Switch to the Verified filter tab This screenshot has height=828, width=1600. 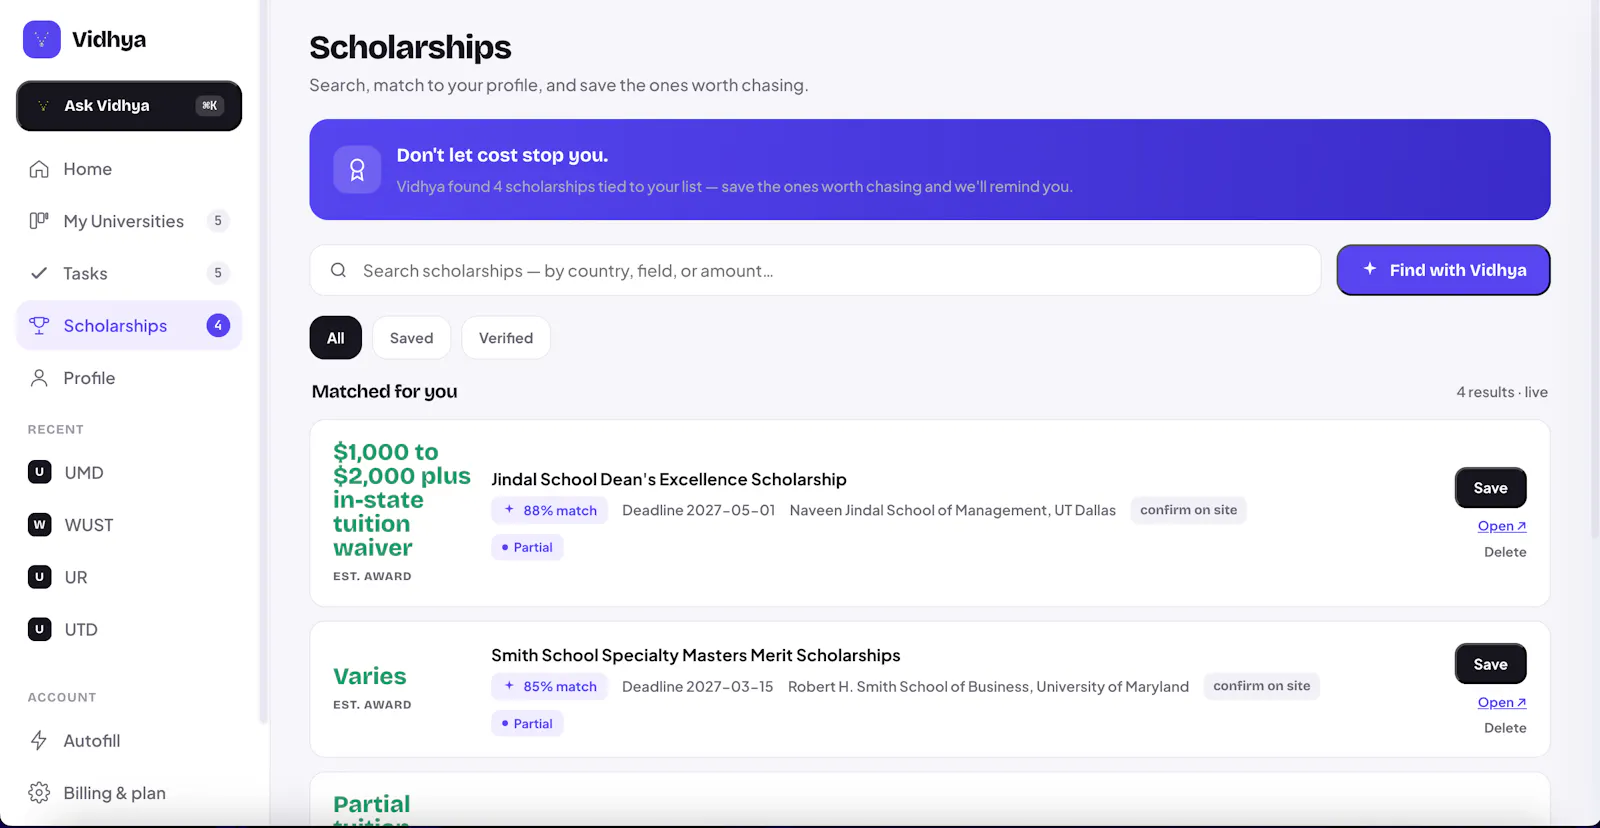[506, 338]
